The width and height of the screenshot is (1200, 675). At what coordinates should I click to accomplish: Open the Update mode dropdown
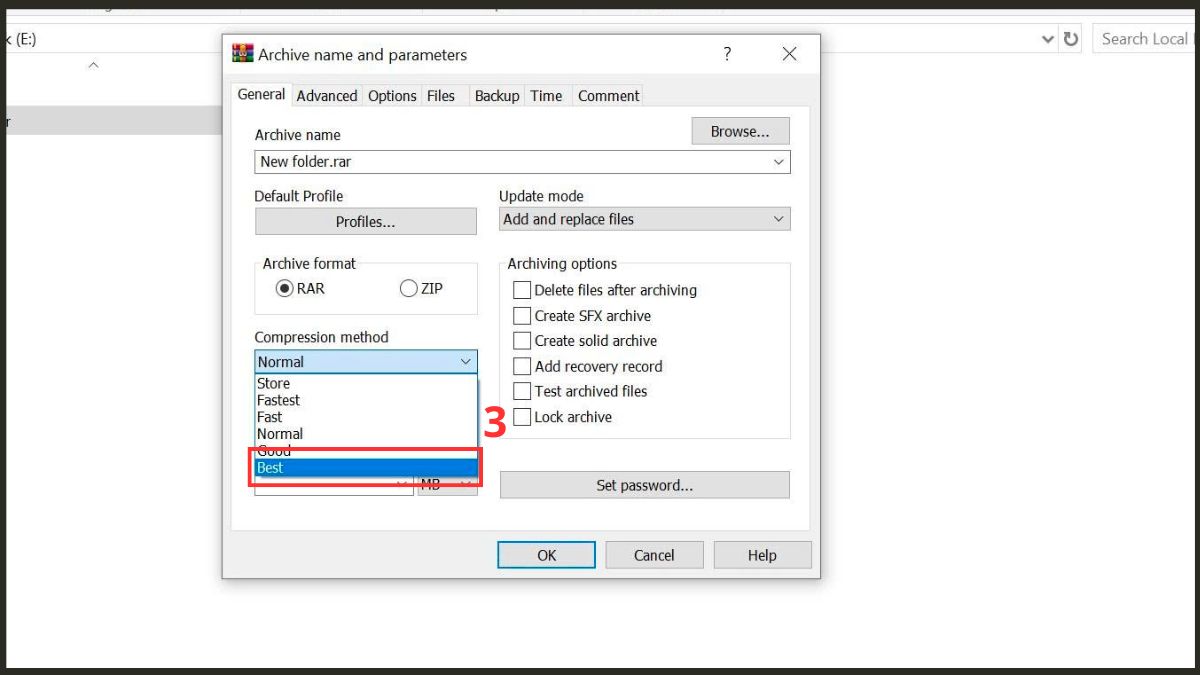click(645, 219)
